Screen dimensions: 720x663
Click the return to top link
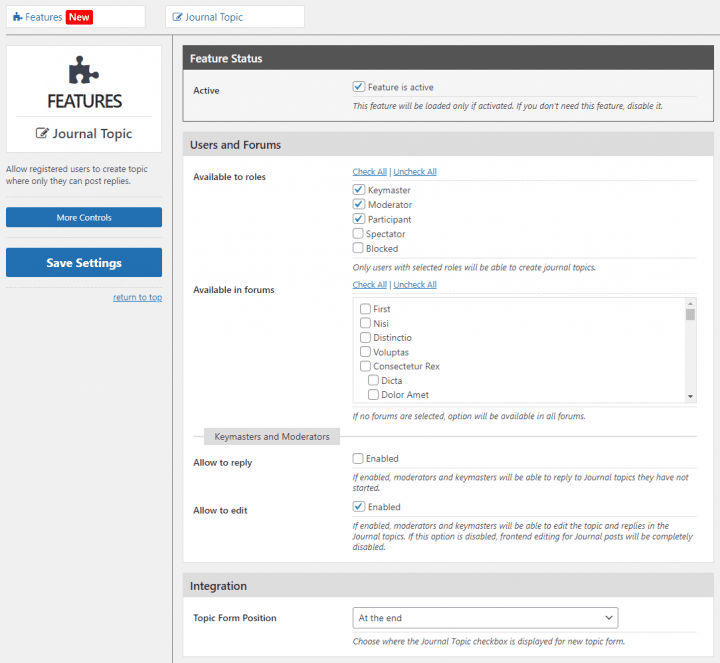pos(137,297)
